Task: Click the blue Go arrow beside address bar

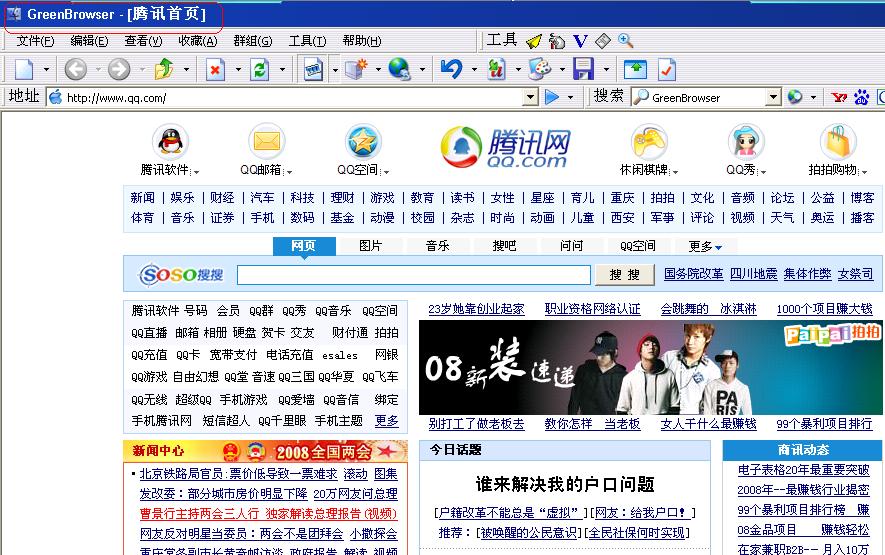Action: coord(552,97)
